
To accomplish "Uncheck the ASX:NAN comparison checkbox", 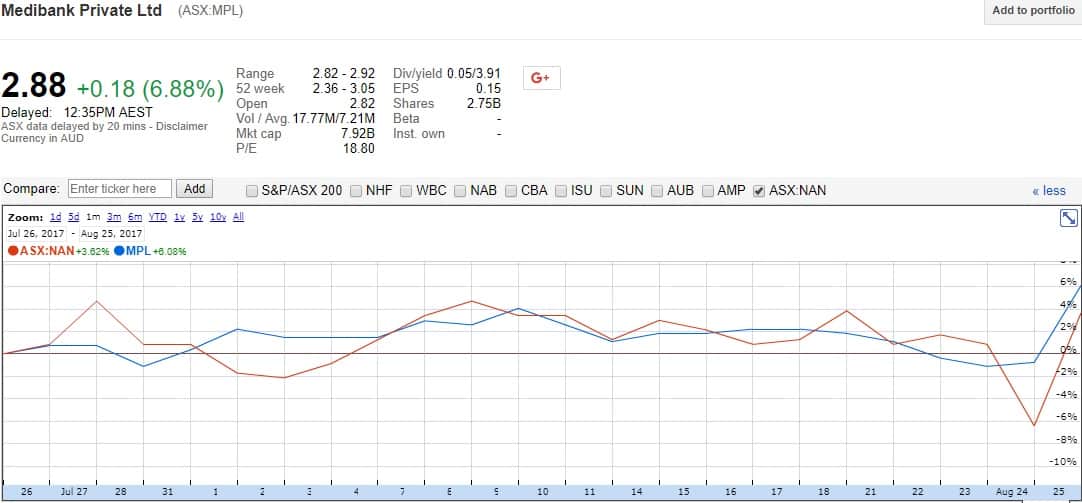I will tap(759, 190).
